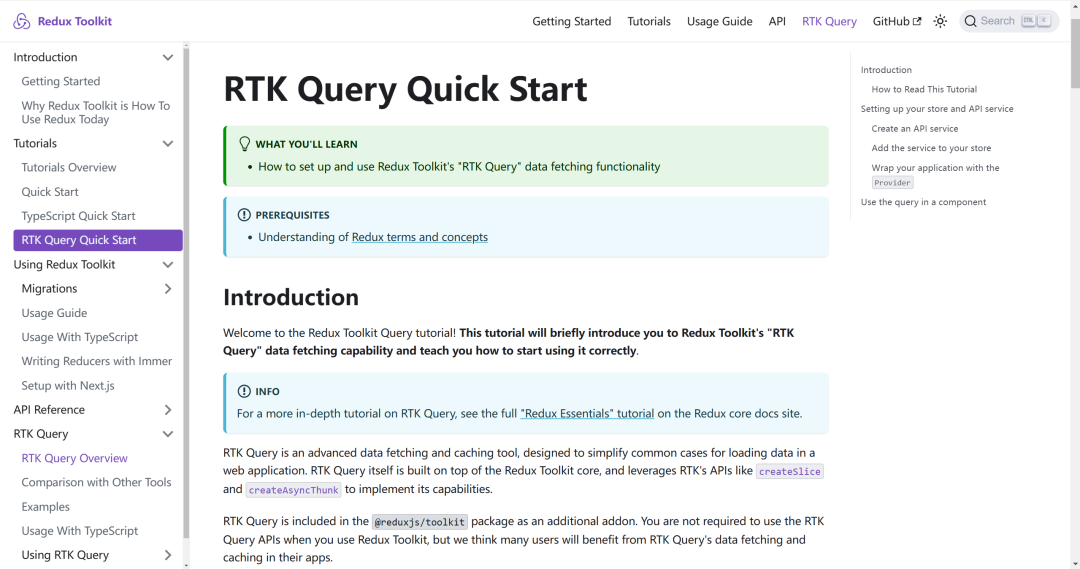Open Writing Reducers with Immer page
Viewport: 1080px width, 569px height.
click(x=96, y=361)
